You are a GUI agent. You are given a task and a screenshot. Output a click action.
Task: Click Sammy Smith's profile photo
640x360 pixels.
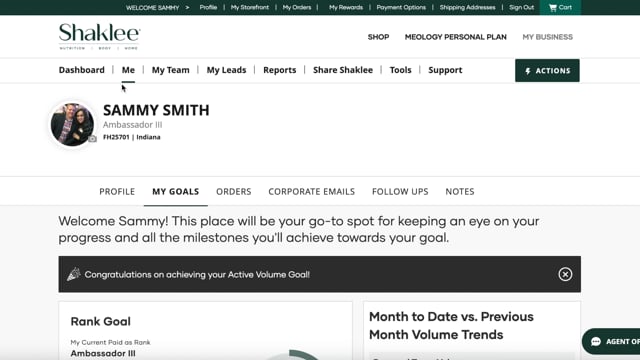[72, 124]
